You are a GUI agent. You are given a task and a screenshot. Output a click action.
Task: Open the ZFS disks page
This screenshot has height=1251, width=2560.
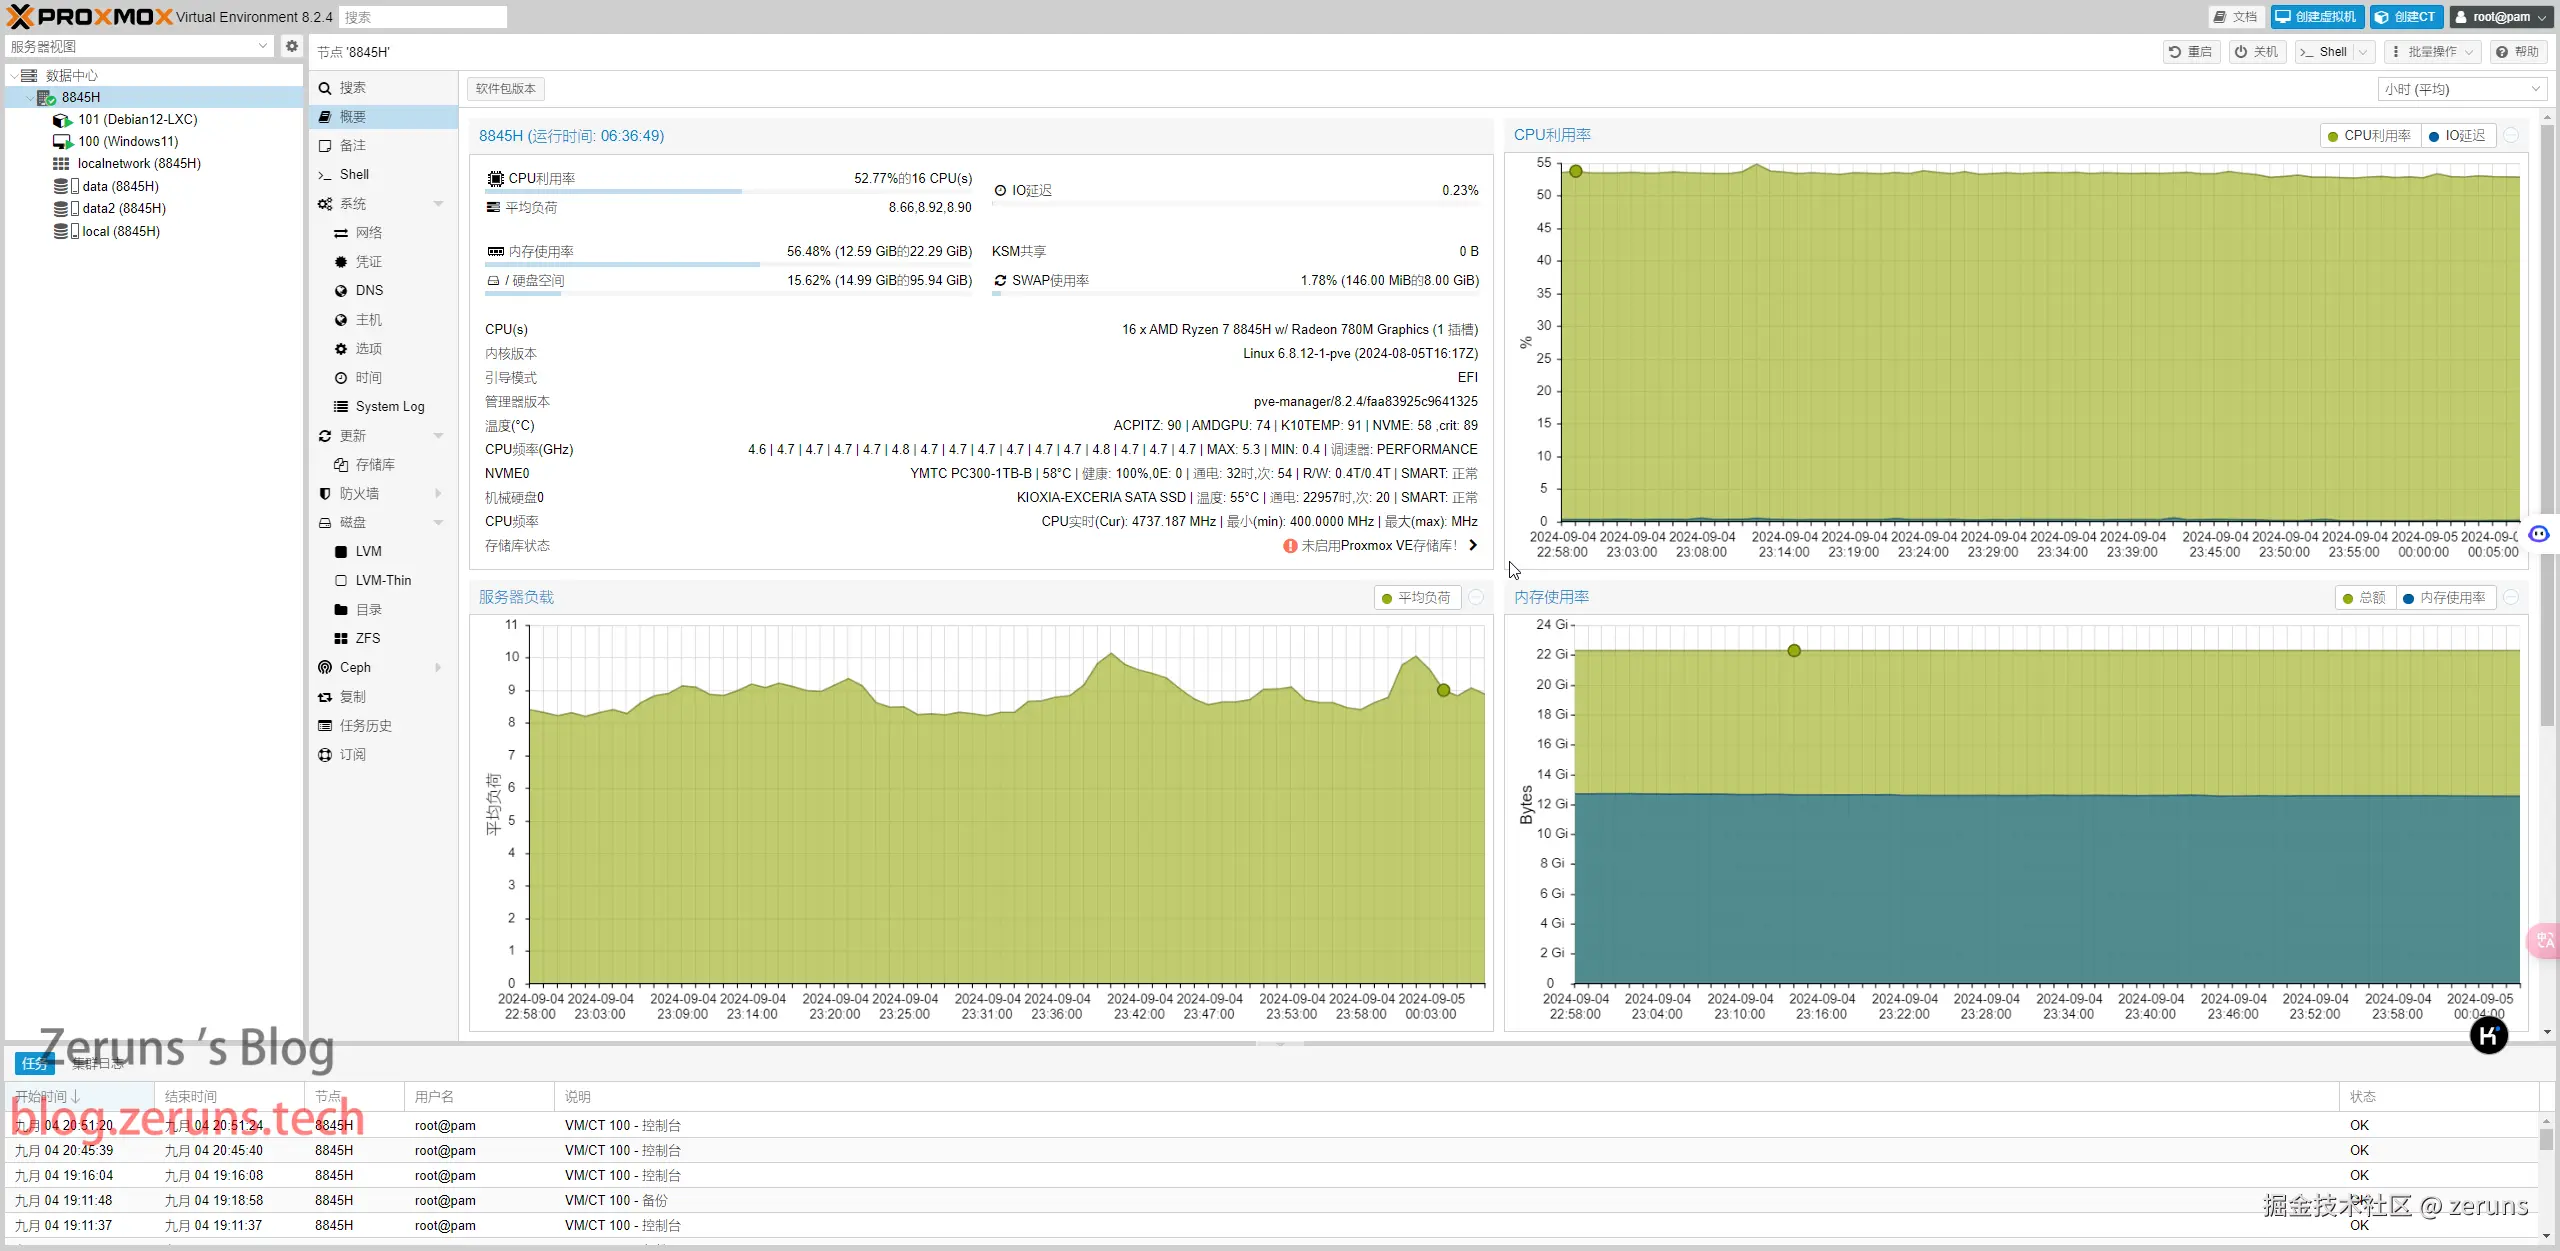click(367, 638)
